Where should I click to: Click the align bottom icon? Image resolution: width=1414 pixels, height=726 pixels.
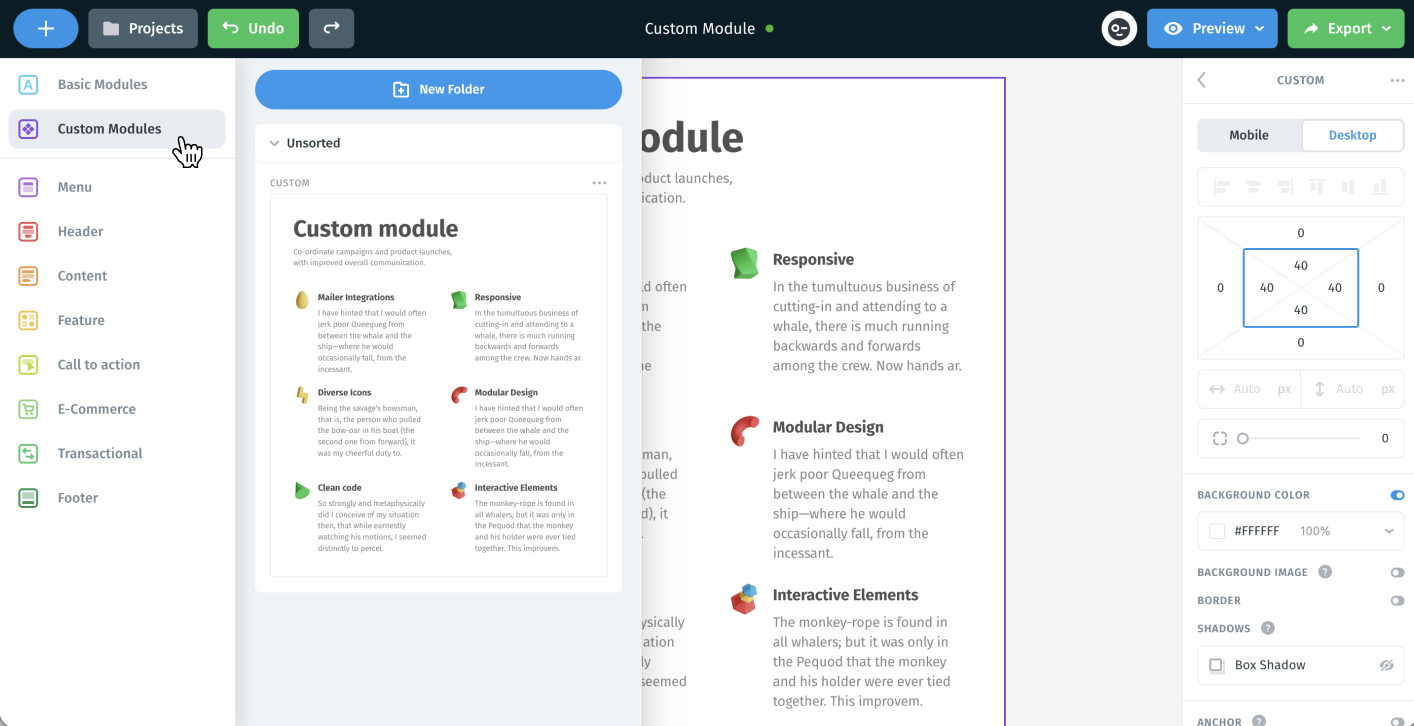click(x=1381, y=187)
